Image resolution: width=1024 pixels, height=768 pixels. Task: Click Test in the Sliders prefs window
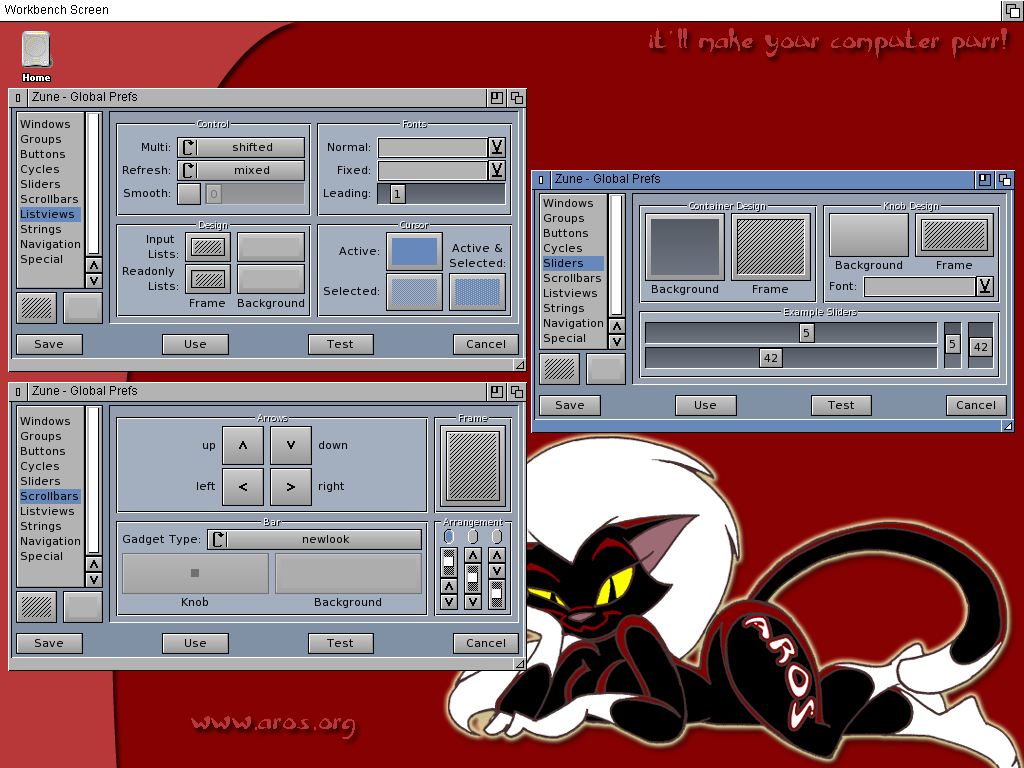841,405
